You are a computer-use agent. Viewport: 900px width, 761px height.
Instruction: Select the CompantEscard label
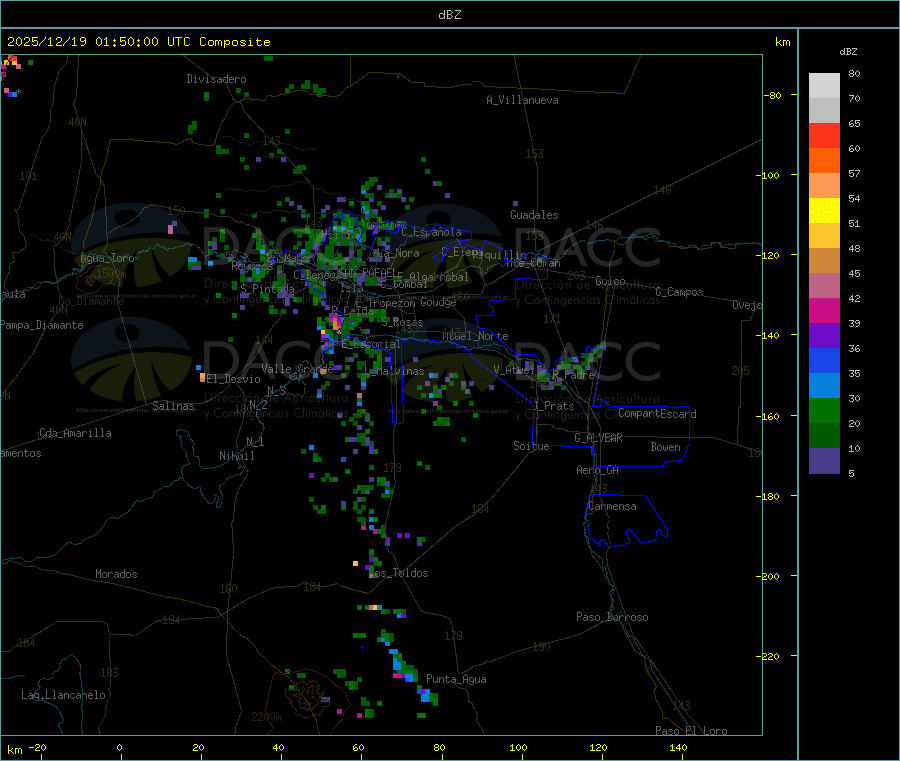coord(657,414)
